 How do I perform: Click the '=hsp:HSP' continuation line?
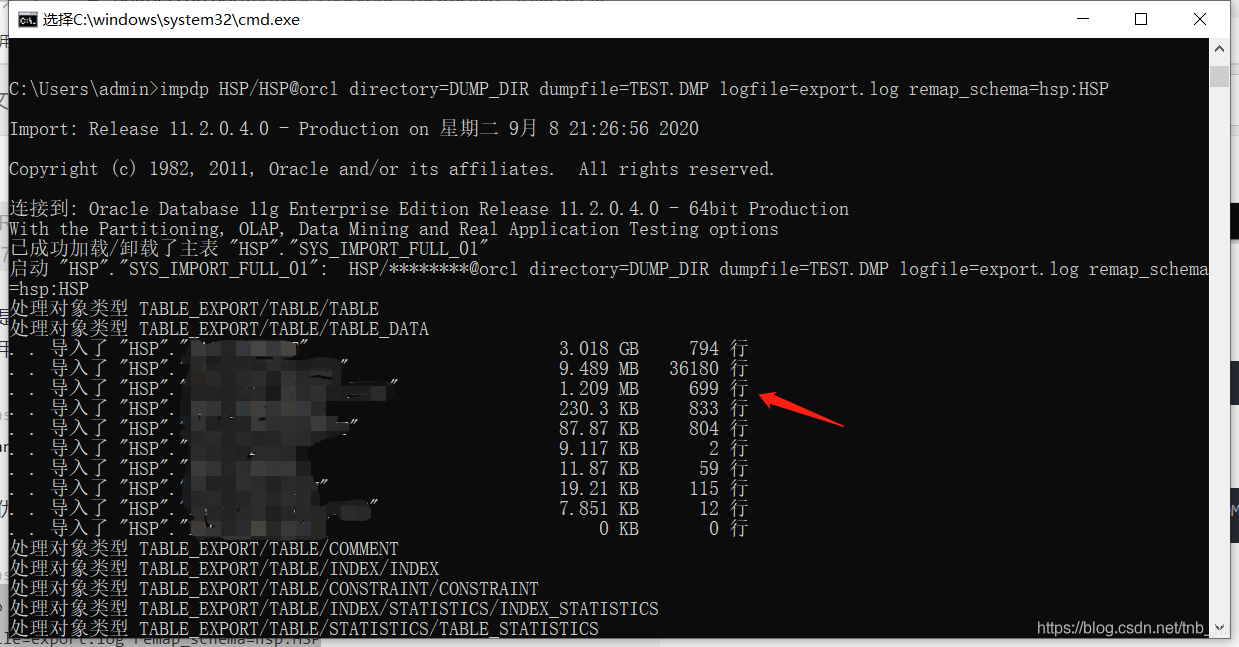coord(49,289)
